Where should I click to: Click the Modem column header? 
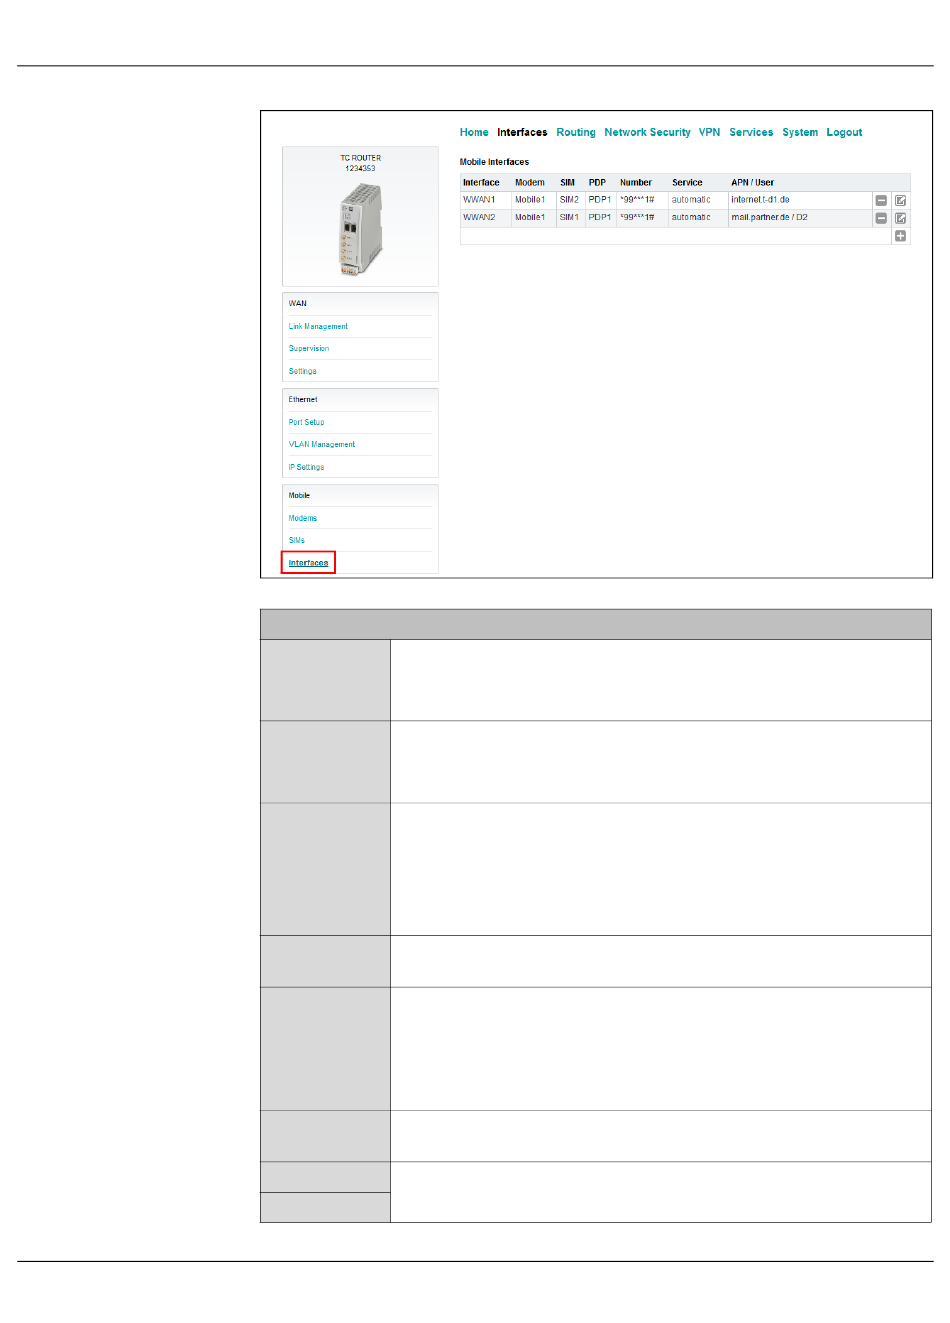(x=530, y=183)
